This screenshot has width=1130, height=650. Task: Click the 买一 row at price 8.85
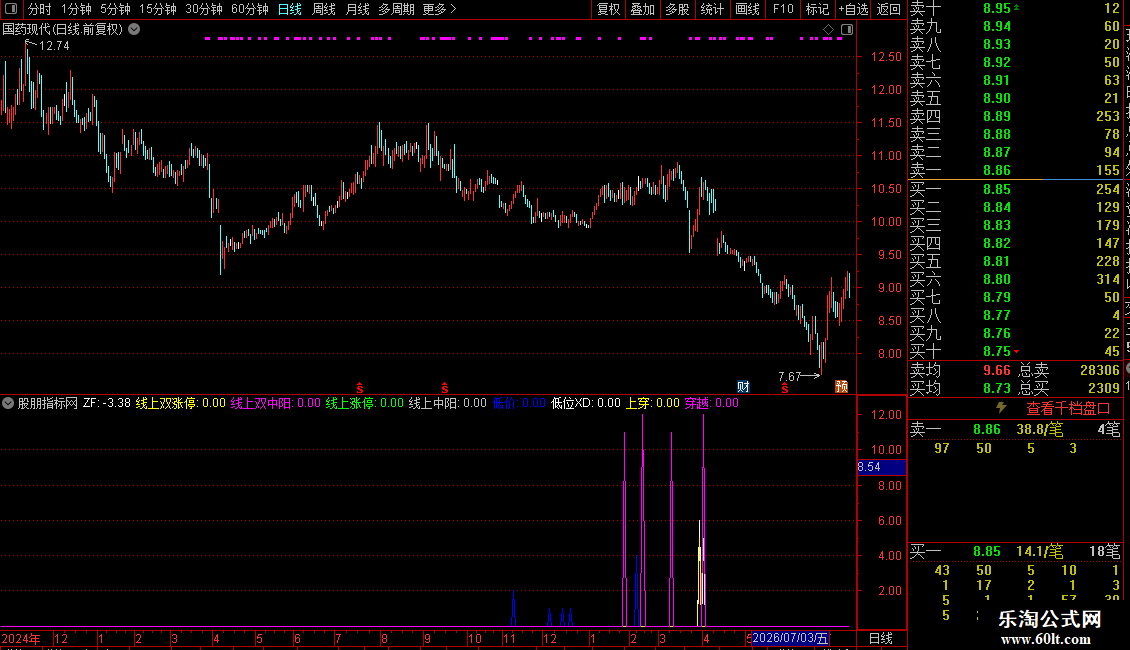pyautogui.click(x=1015, y=190)
